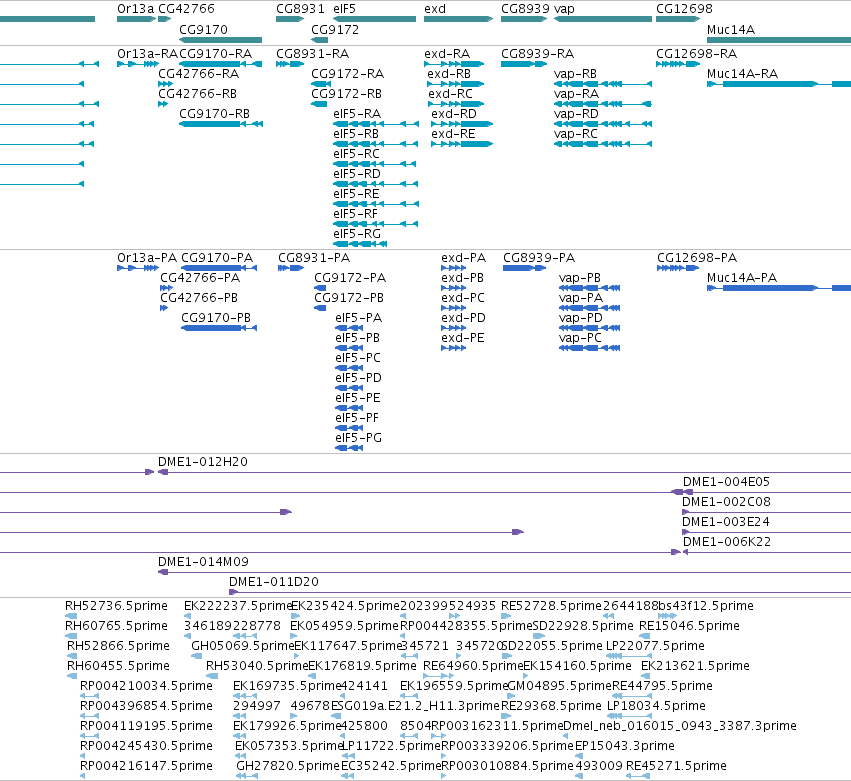The height and width of the screenshot is (781, 851).
Task: Select EST LP18034.5prime
Action: 630,716
